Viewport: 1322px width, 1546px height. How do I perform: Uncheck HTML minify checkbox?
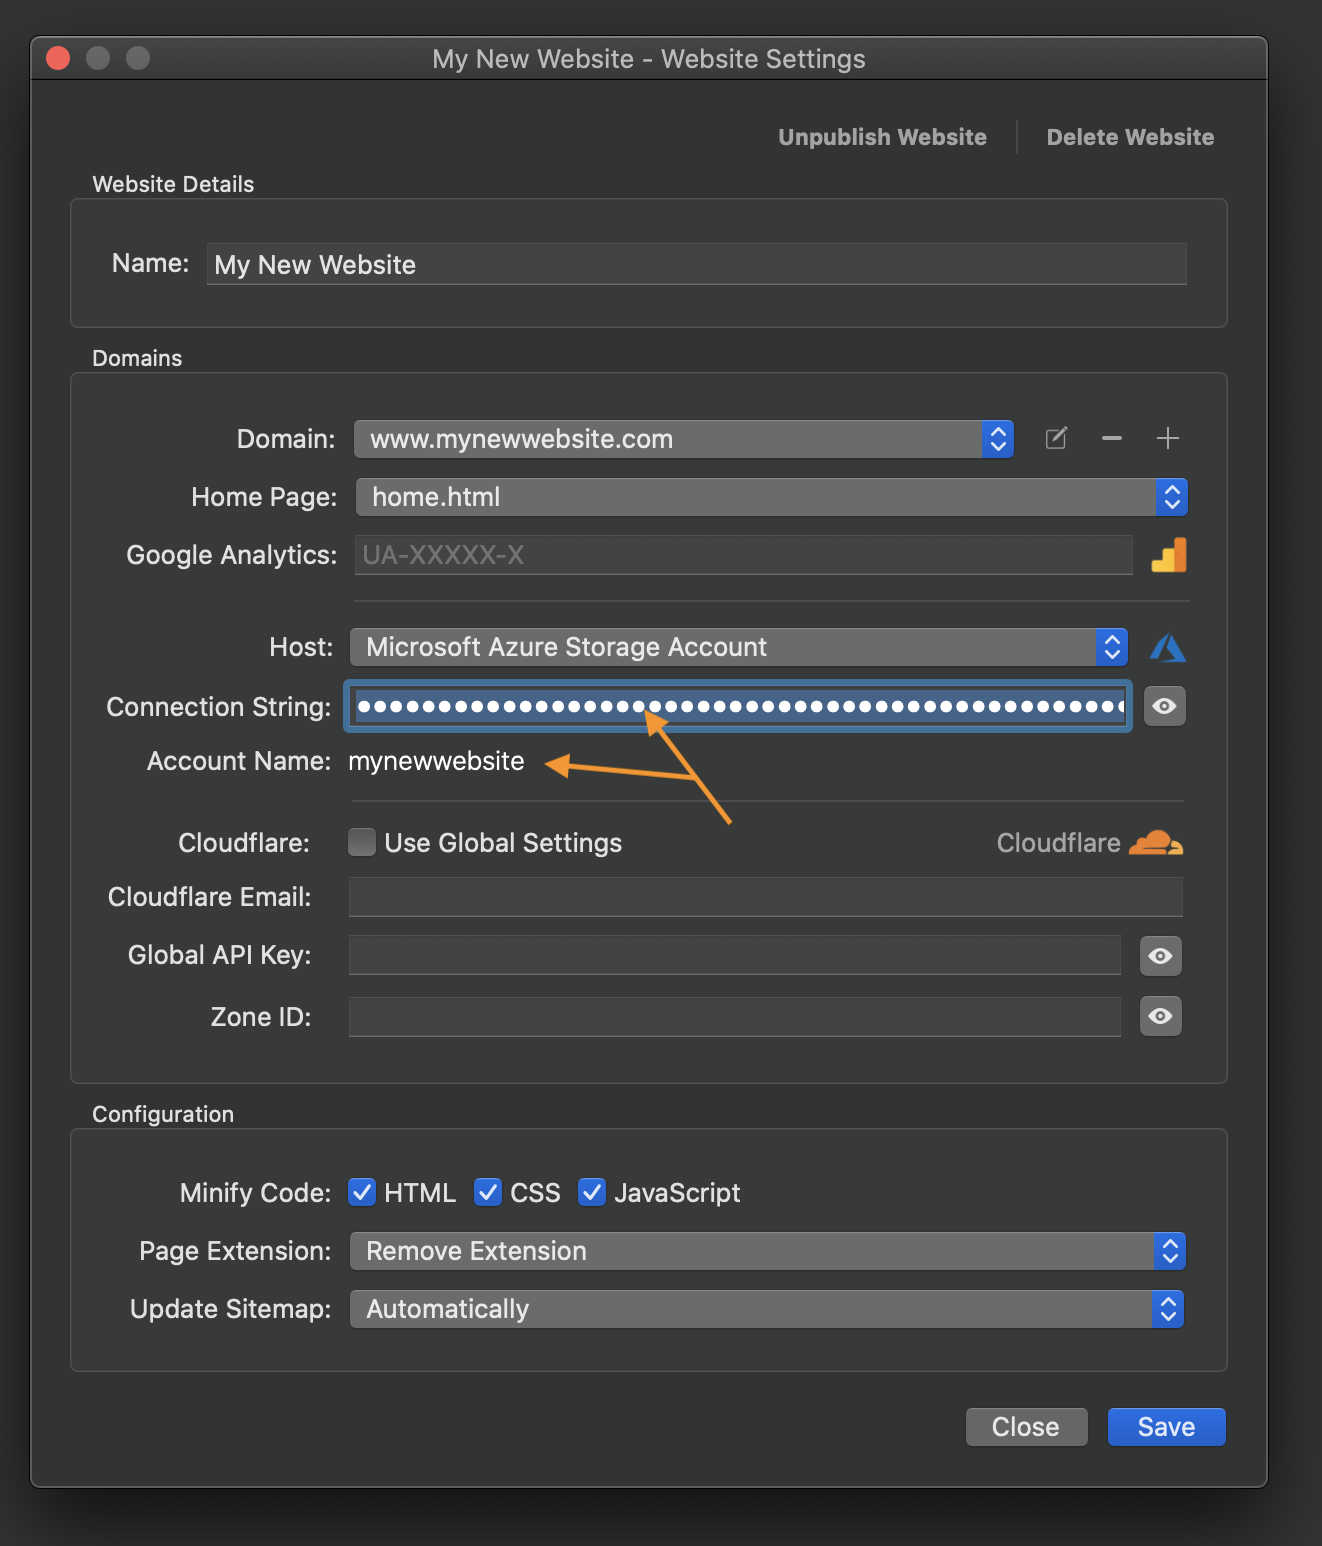coord(362,1192)
